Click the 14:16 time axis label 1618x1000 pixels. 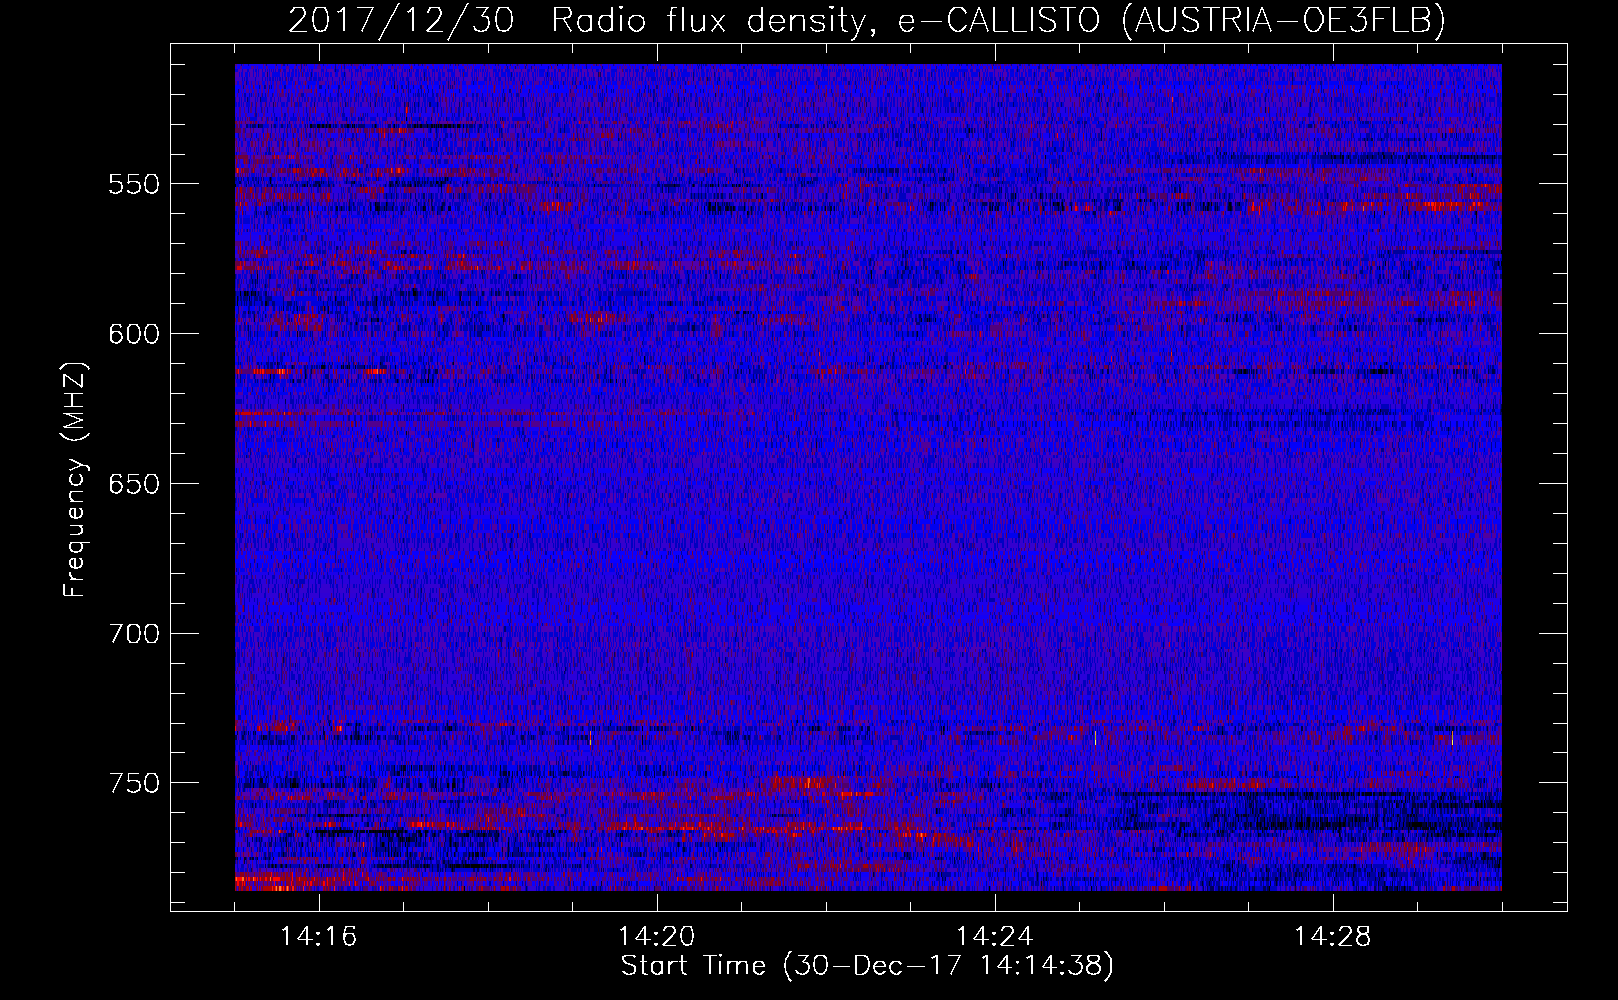[319, 937]
